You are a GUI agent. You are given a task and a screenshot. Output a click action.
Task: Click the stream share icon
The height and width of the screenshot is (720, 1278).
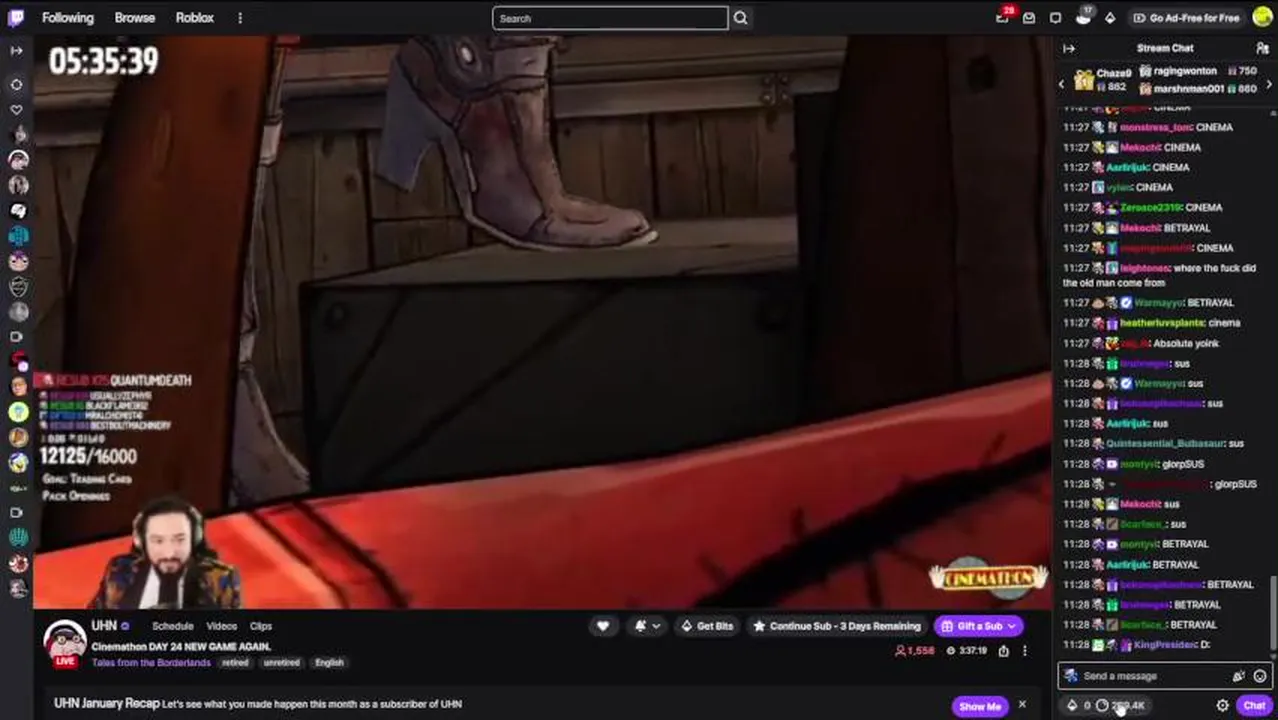(x=1003, y=650)
